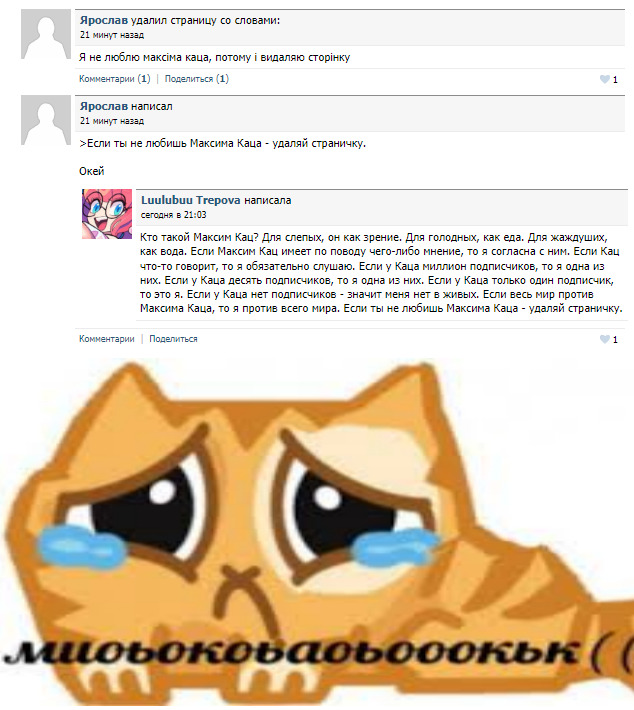The image size is (634, 710).
Task: Open Ярослав's profile from the "написал" post header
Action: point(104,106)
